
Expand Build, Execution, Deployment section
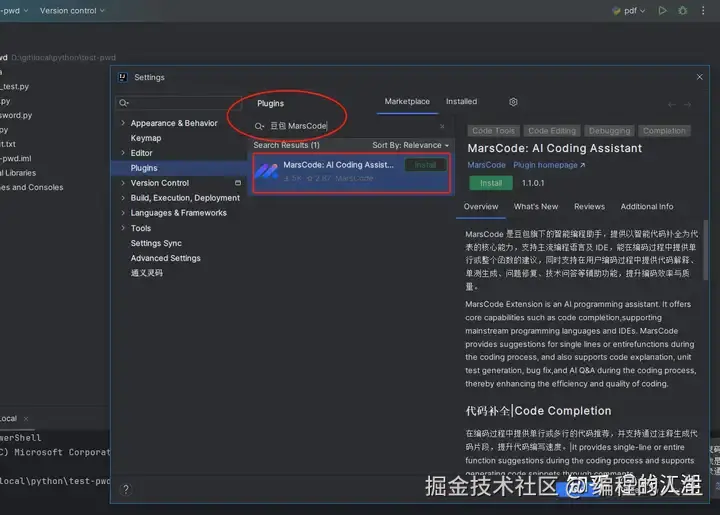[123, 198]
